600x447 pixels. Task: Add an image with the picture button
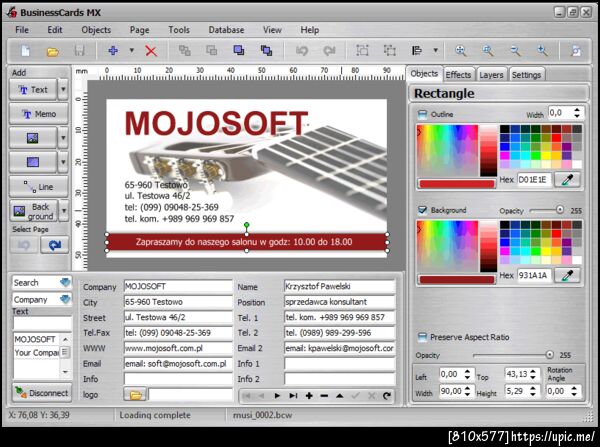pos(33,138)
